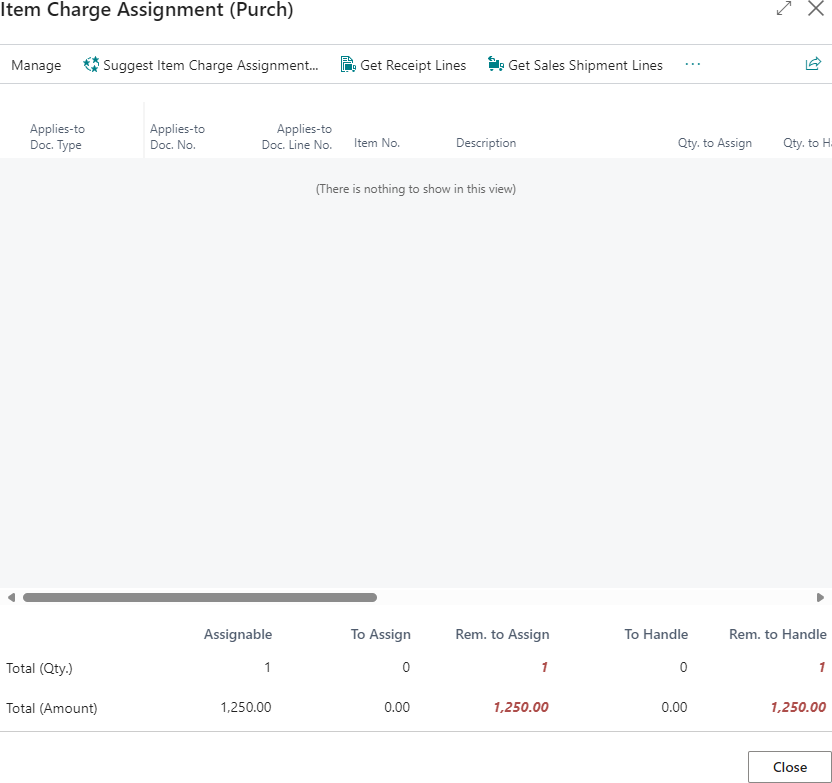Click the Get Sales Shipment Lines truck icon
832x783 pixels.
[x=496, y=65]
